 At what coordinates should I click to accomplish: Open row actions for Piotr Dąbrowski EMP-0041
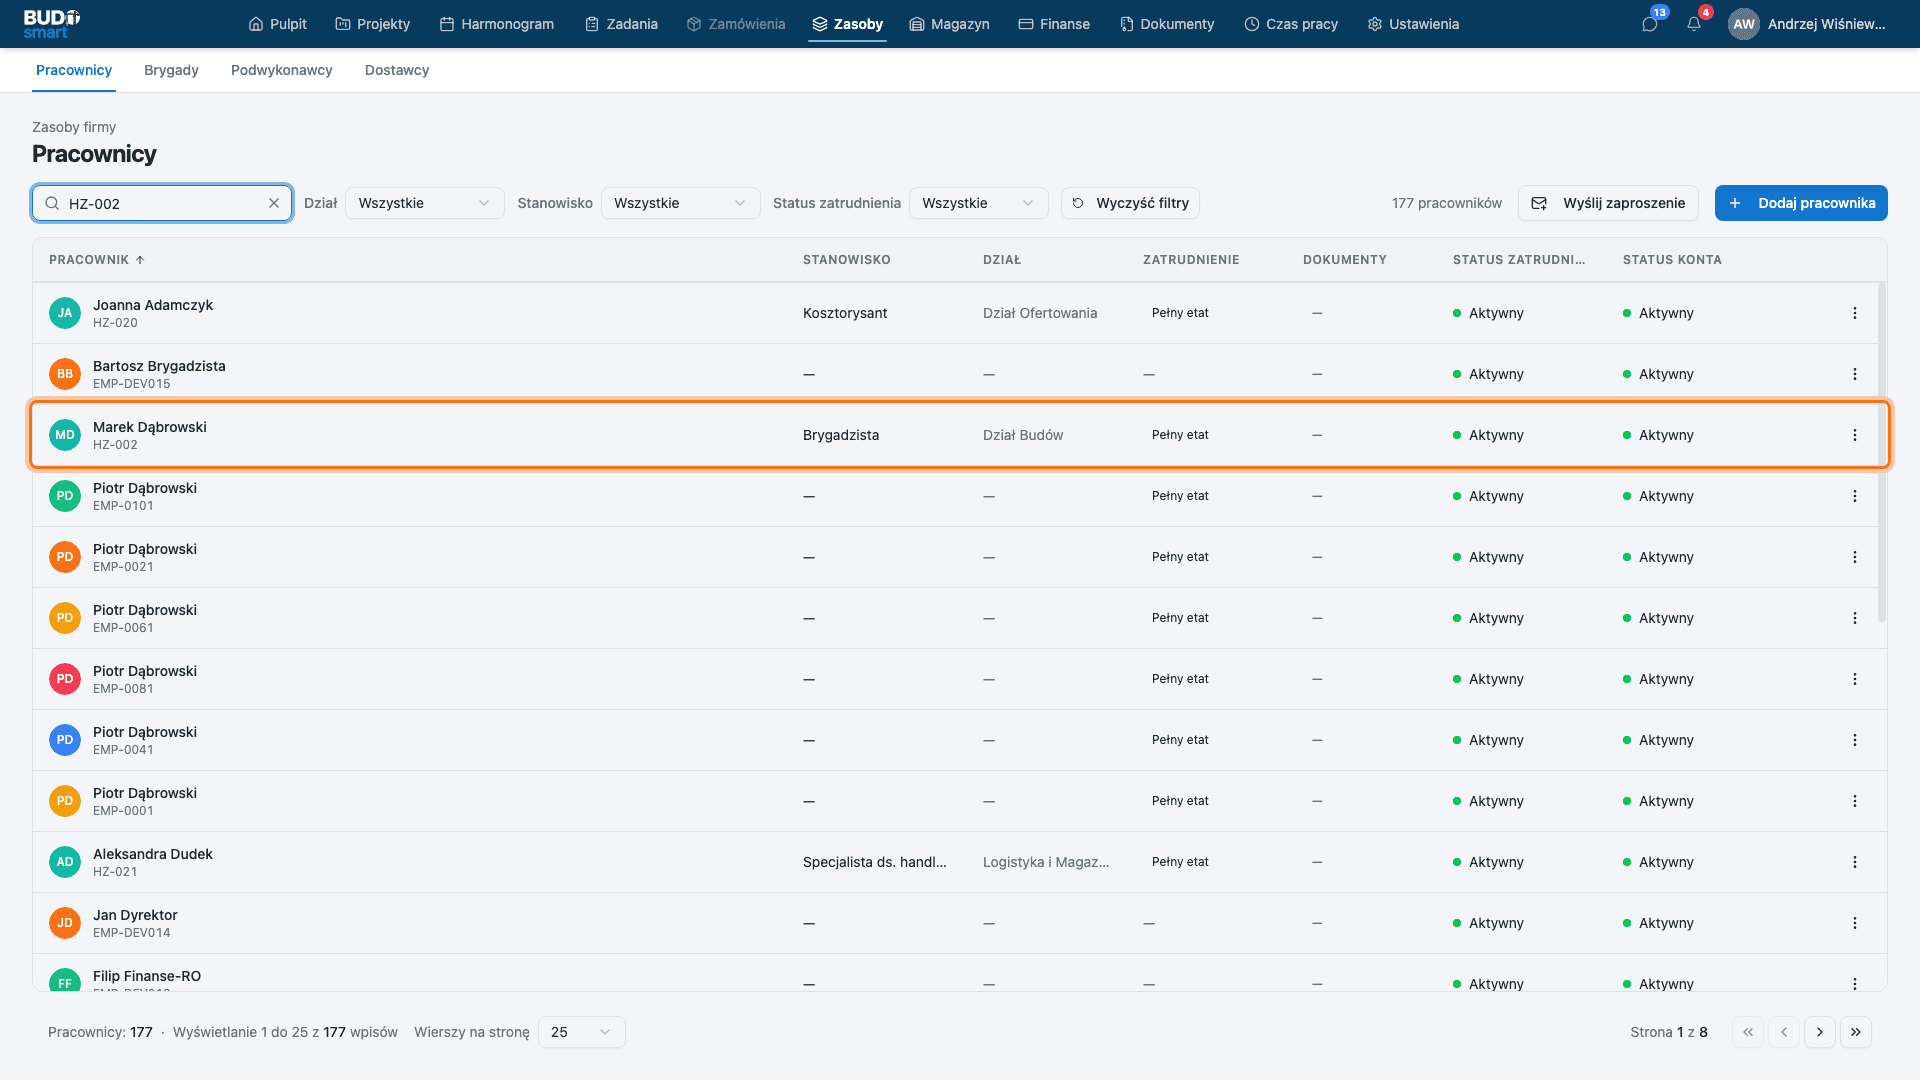tap(1855, 740)
